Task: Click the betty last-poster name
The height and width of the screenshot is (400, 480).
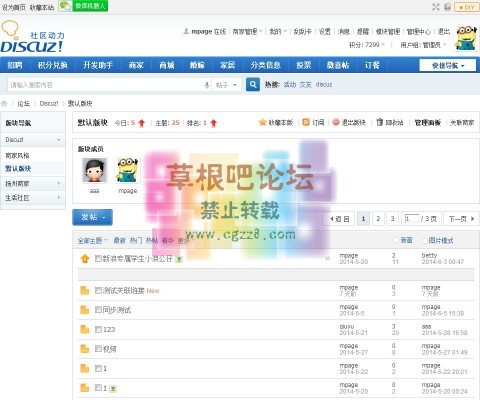Action: click(429, 255)
